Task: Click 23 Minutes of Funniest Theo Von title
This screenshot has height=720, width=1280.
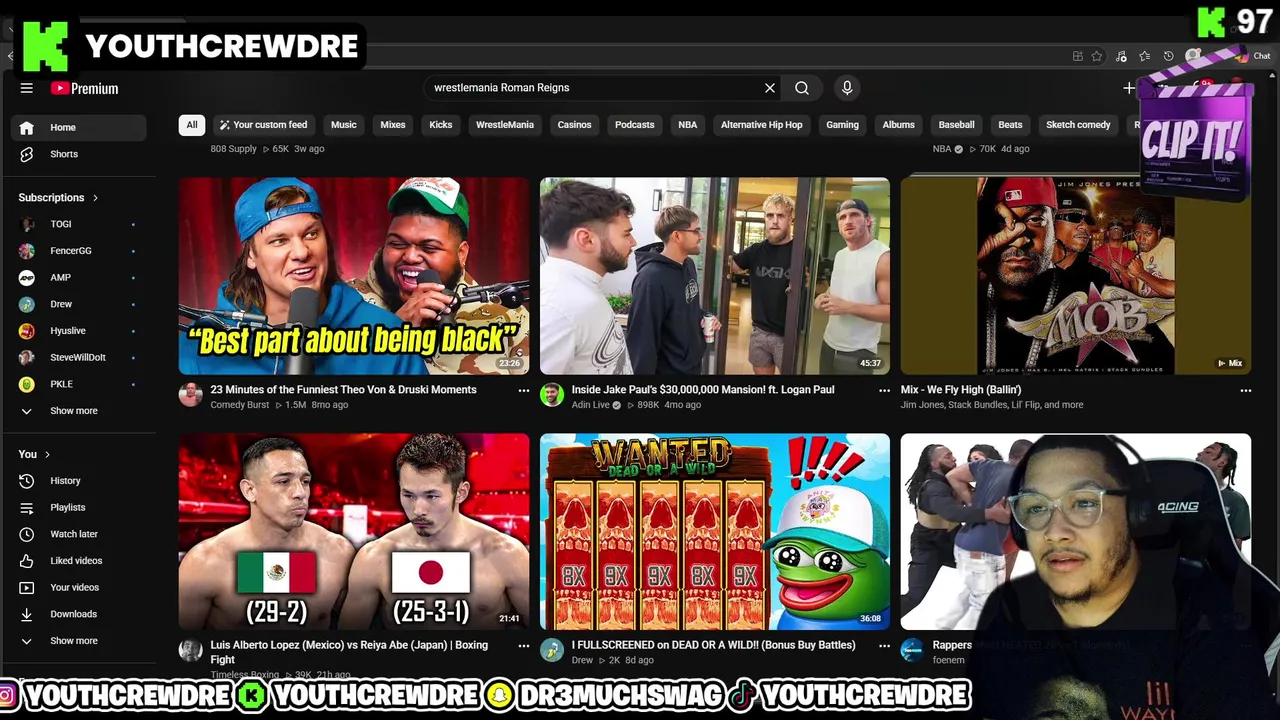Action: point(343,390)
